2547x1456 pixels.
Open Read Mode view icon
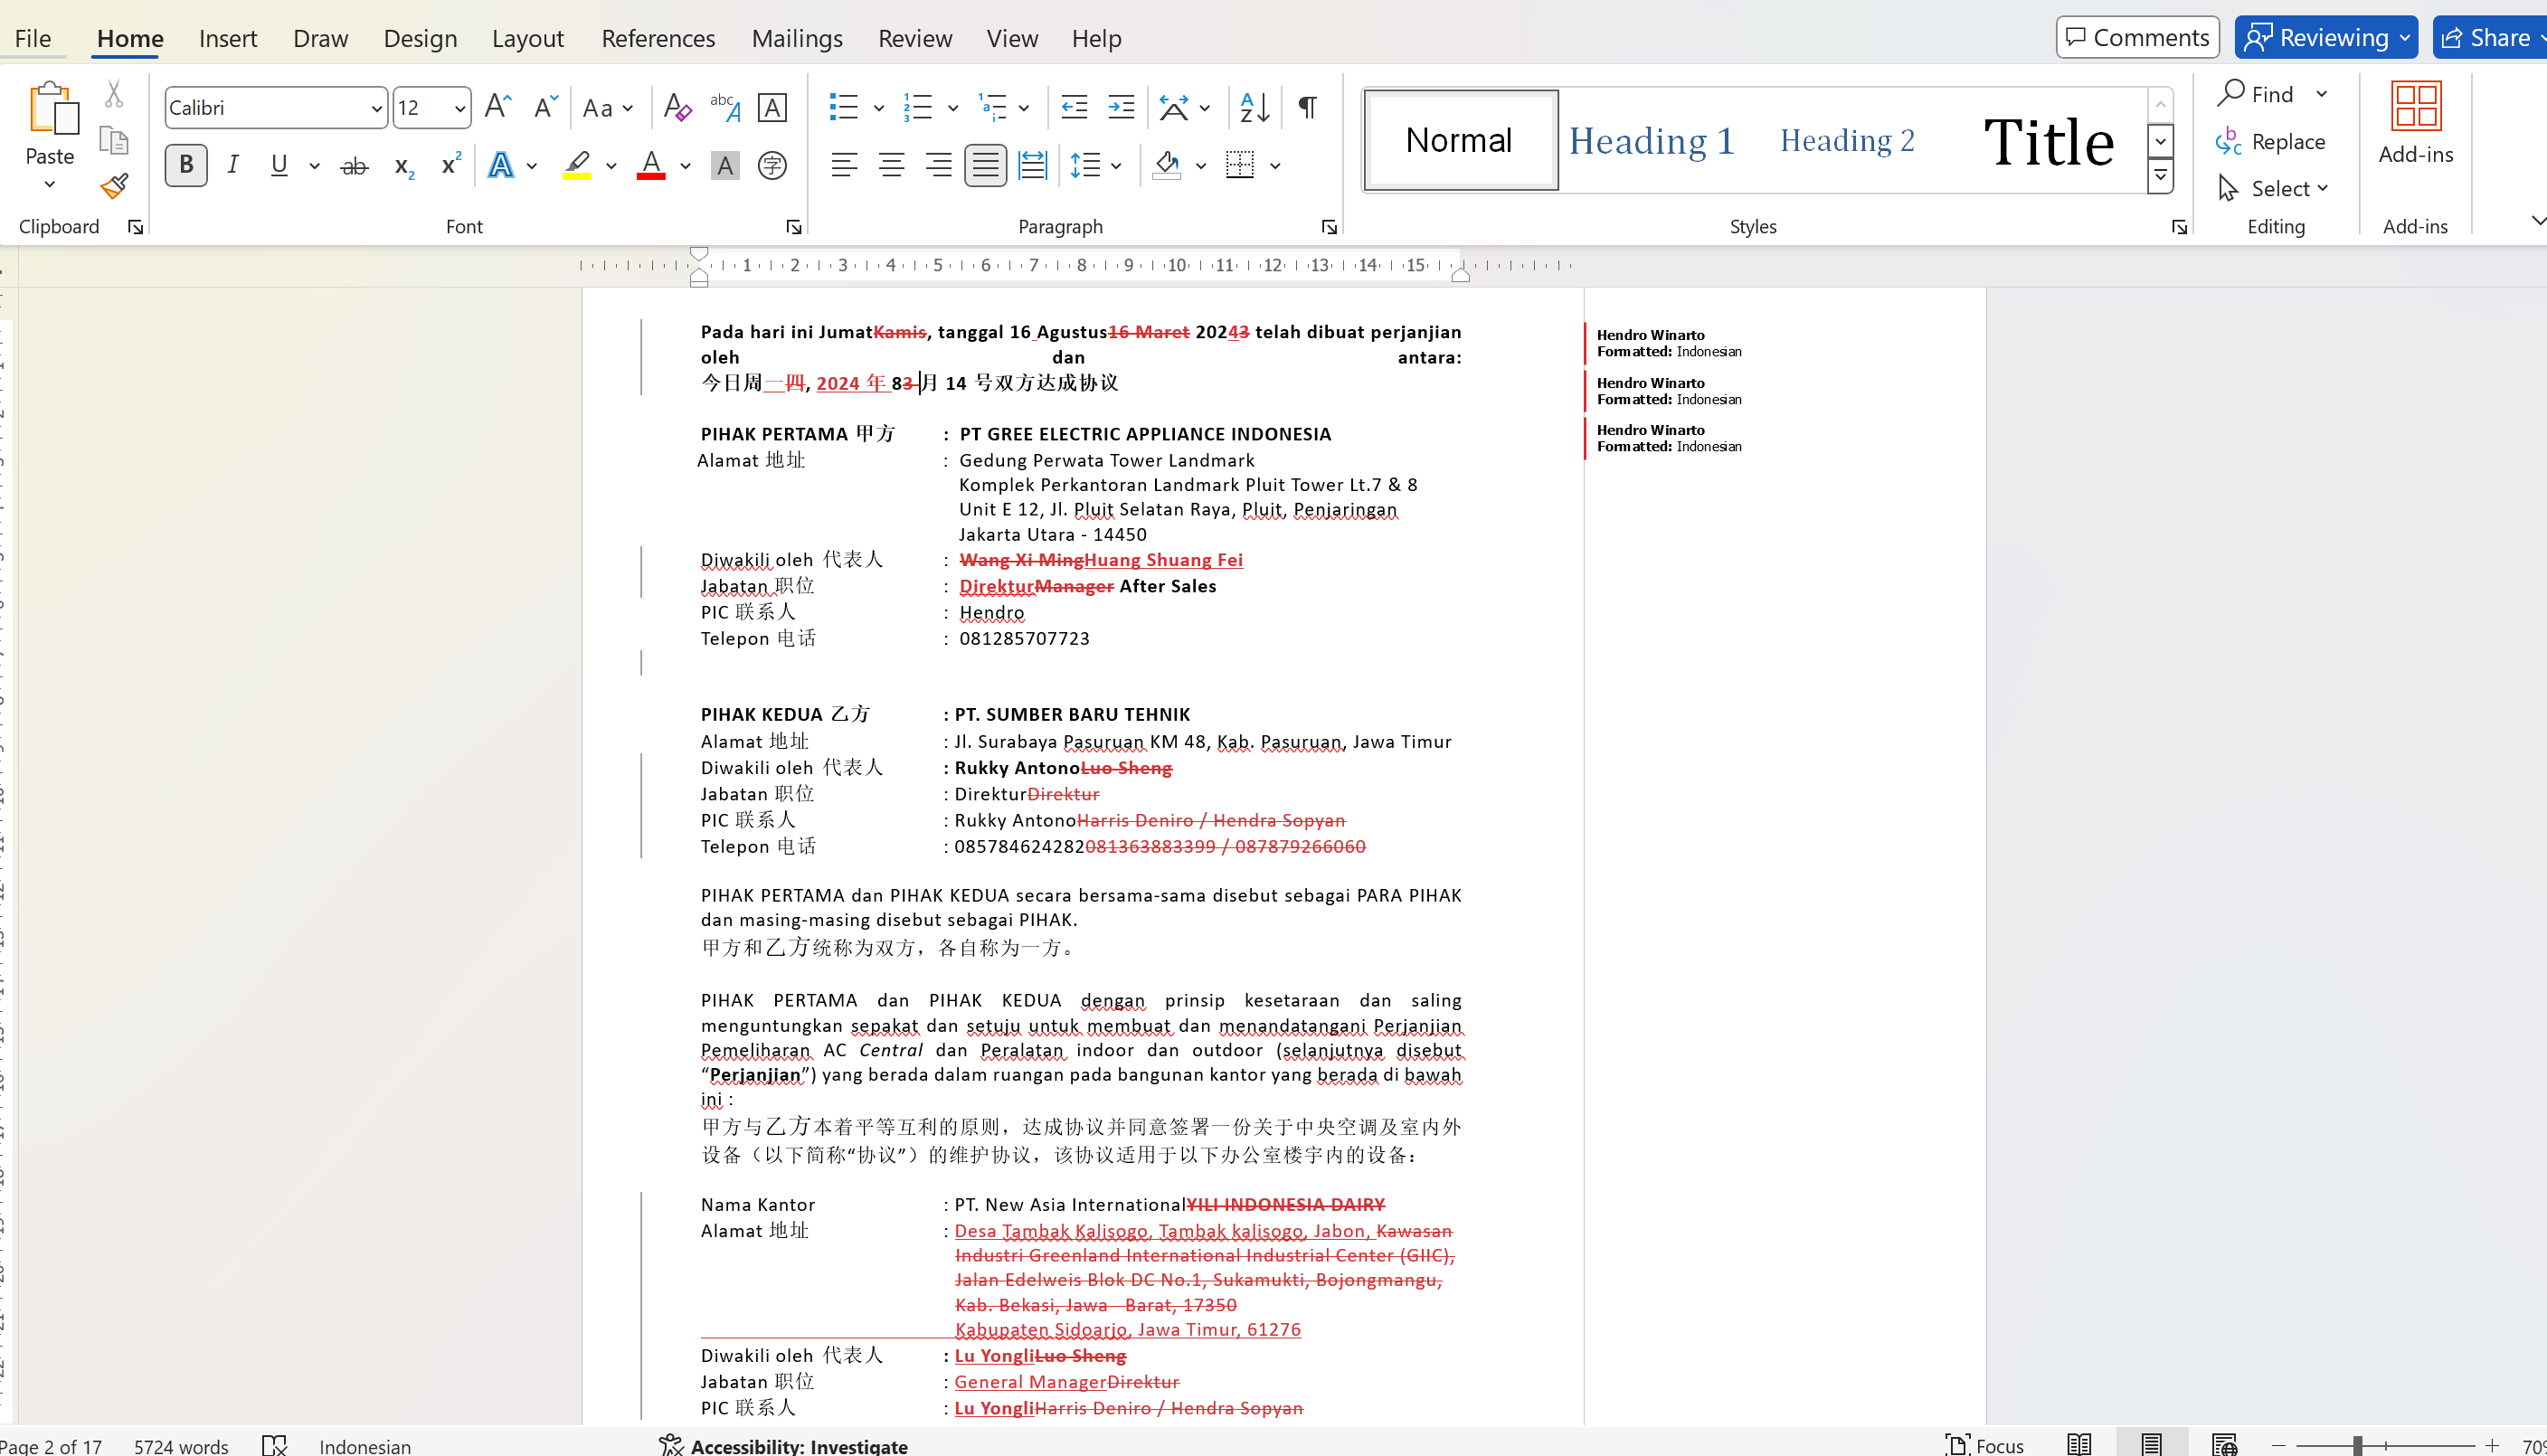[x=2079, y=1444]
